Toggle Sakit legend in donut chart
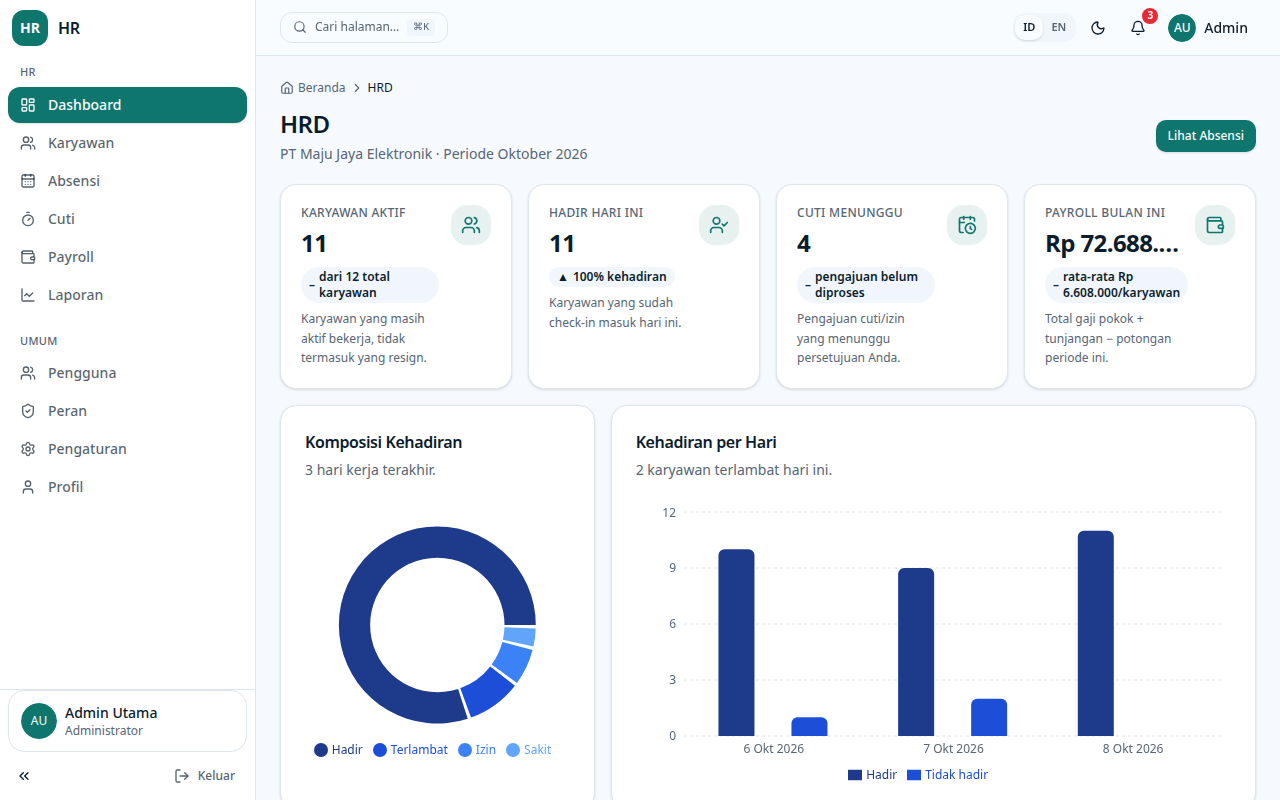 pos(529,750)
